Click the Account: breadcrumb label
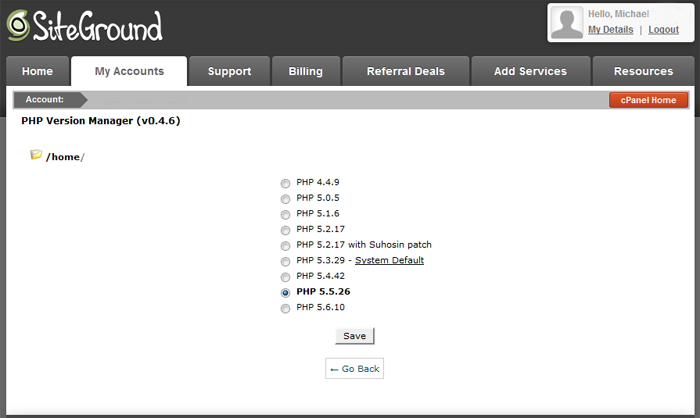This screenshot has height=418, width=700. click(x=45, y=100)
